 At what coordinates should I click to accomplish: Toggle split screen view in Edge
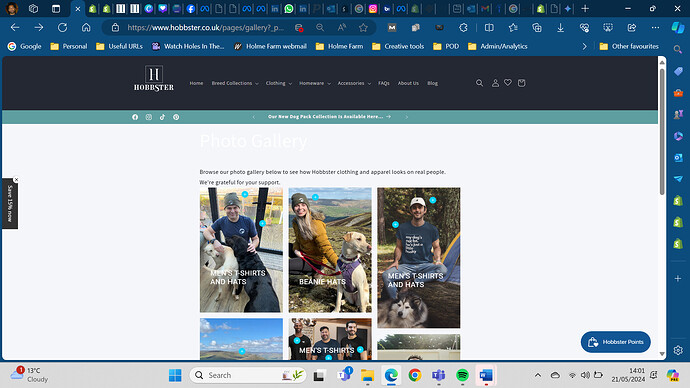(x=489, y=27)
